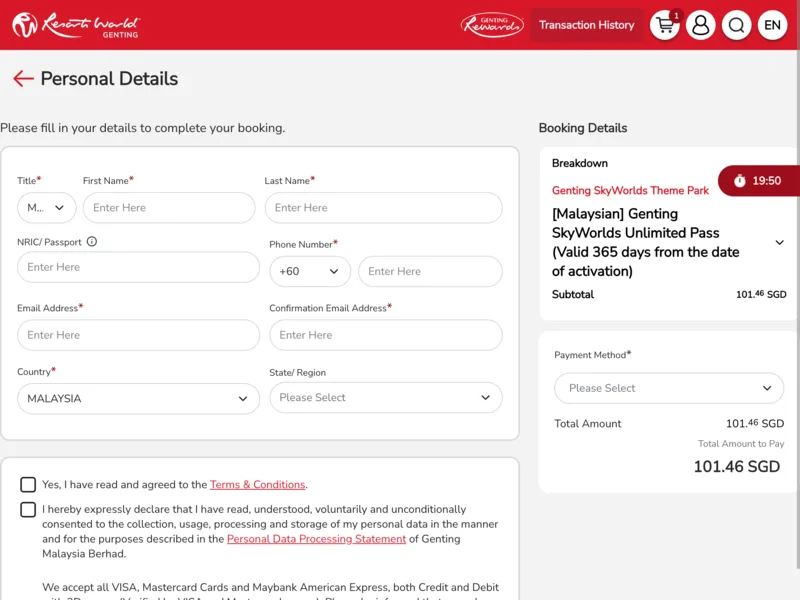800x600 pixels.
Task: Open the Personal Data Processing Statement link
Action: click(316, 539)
